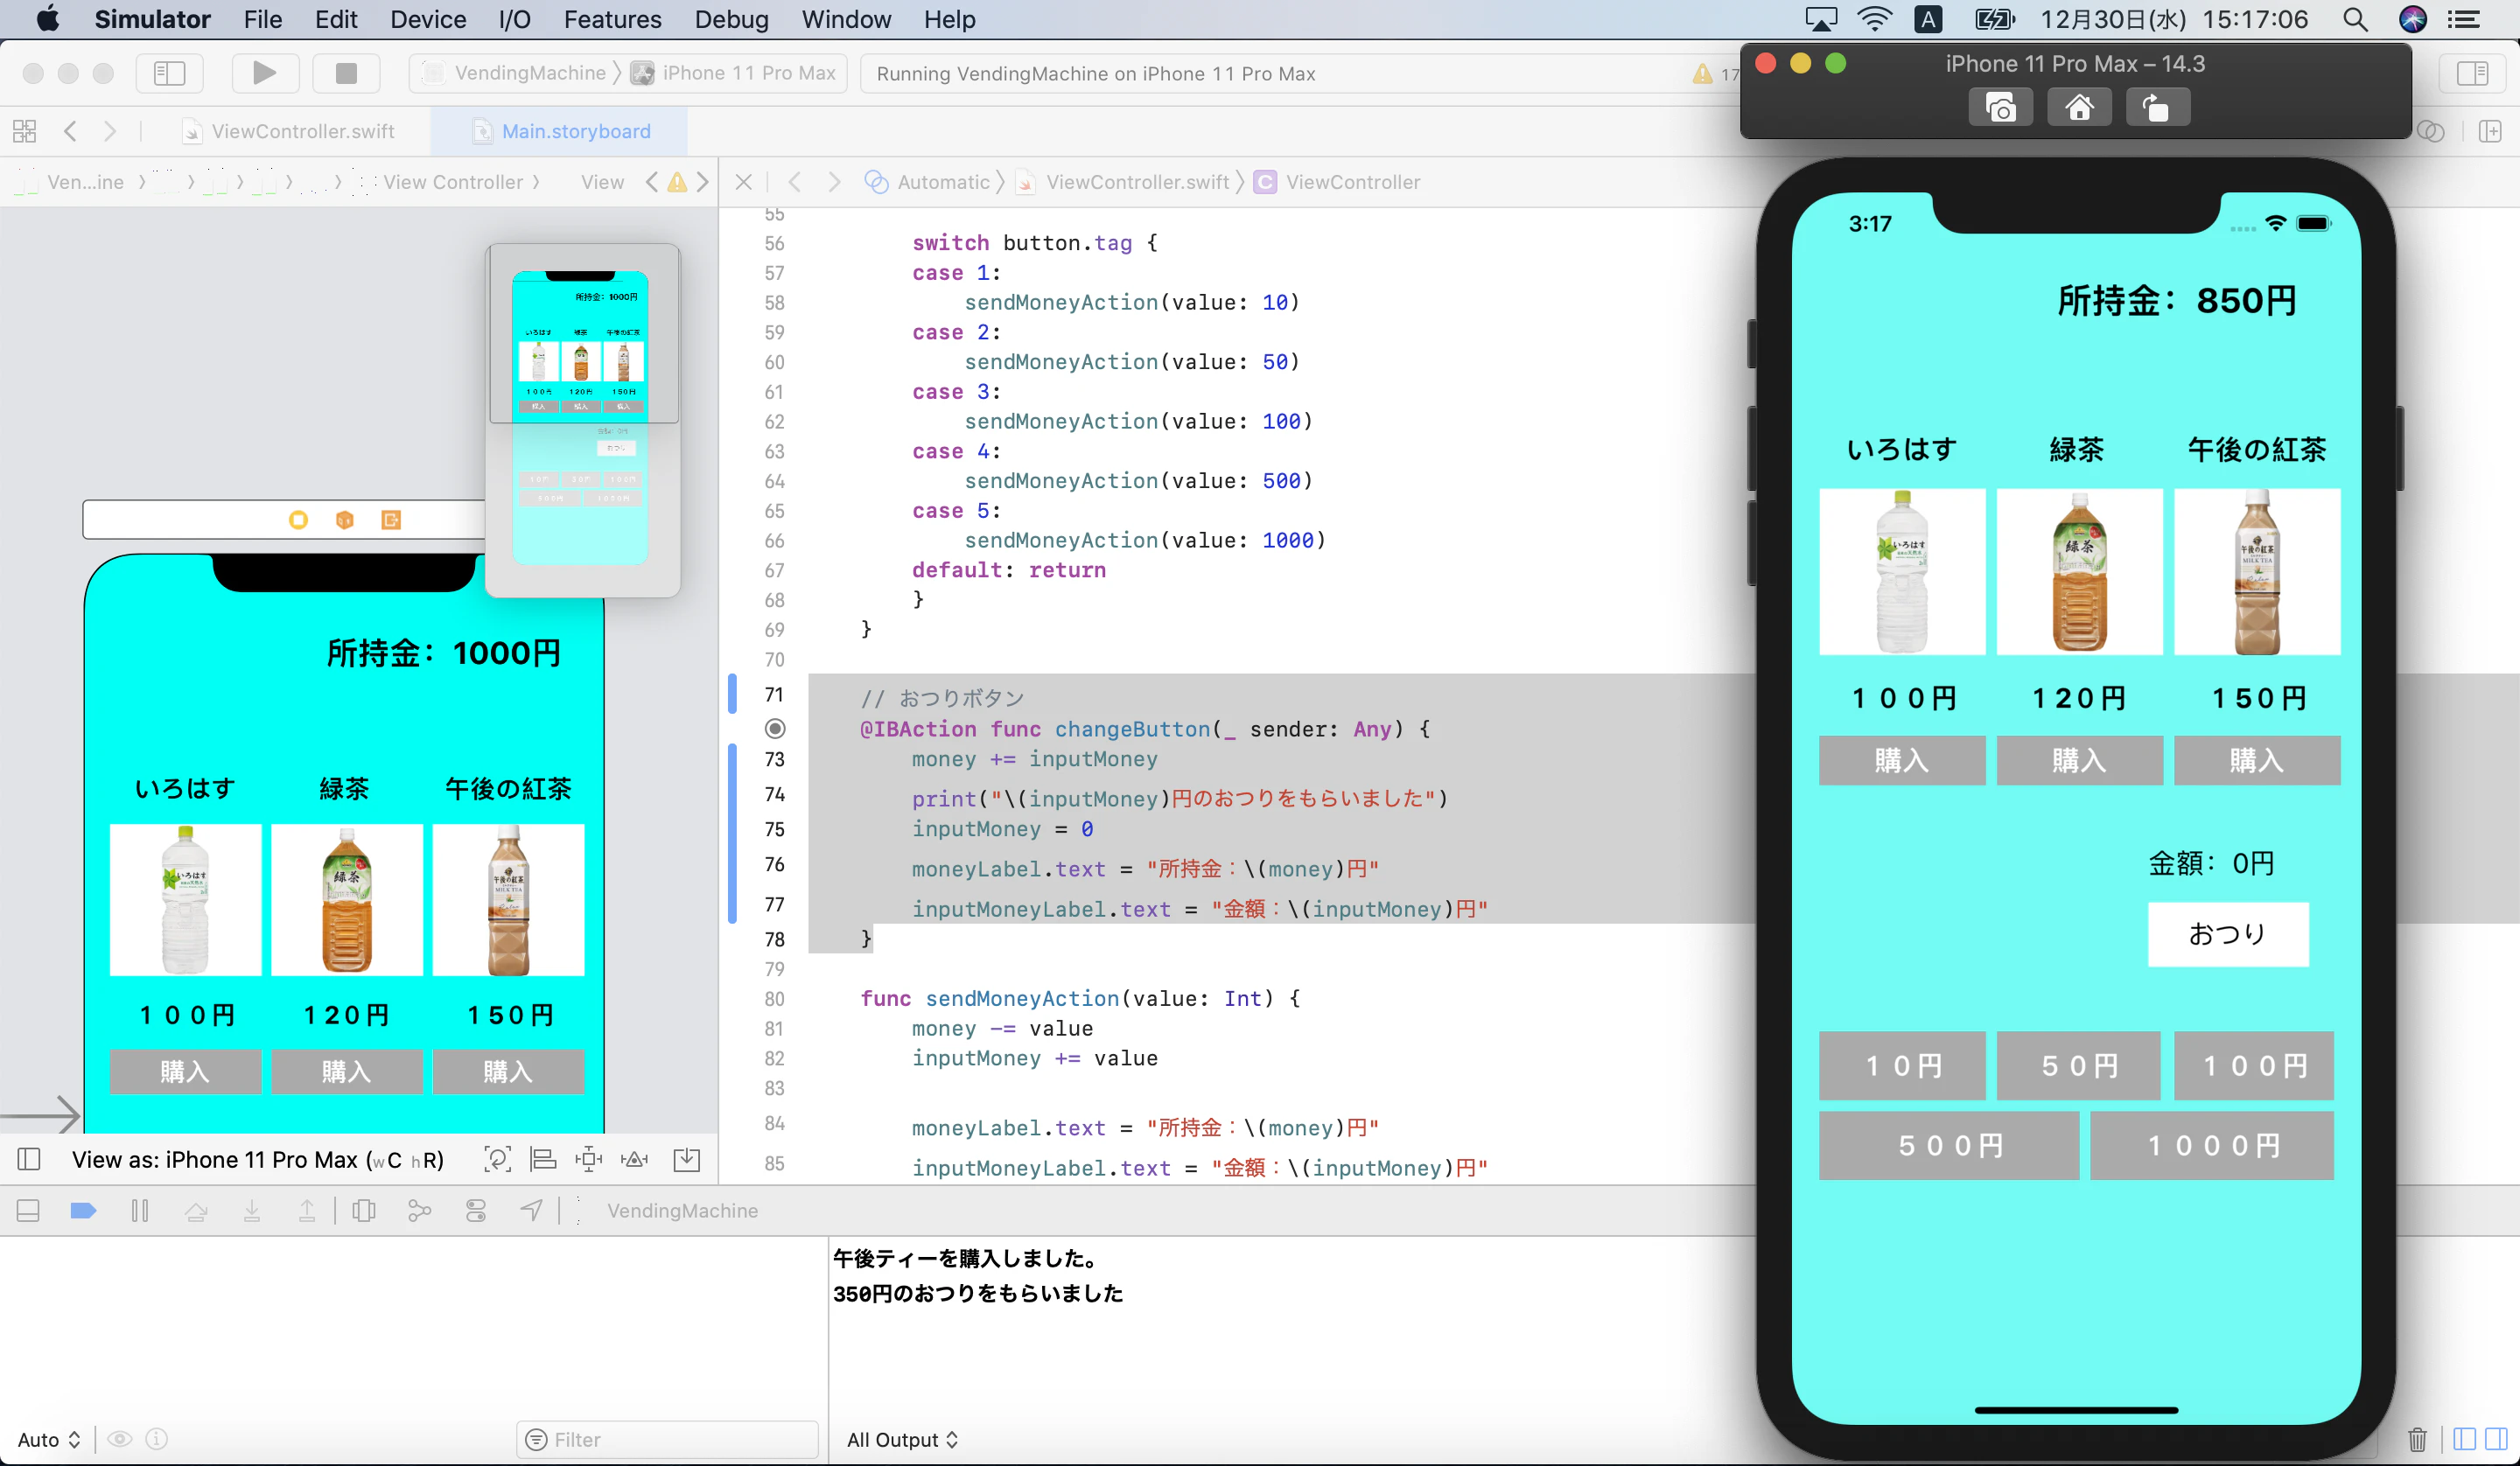The image size is (2520, 1466).
Task: Open Auto variables scope dropdown
Action: tap(48, 1439)
